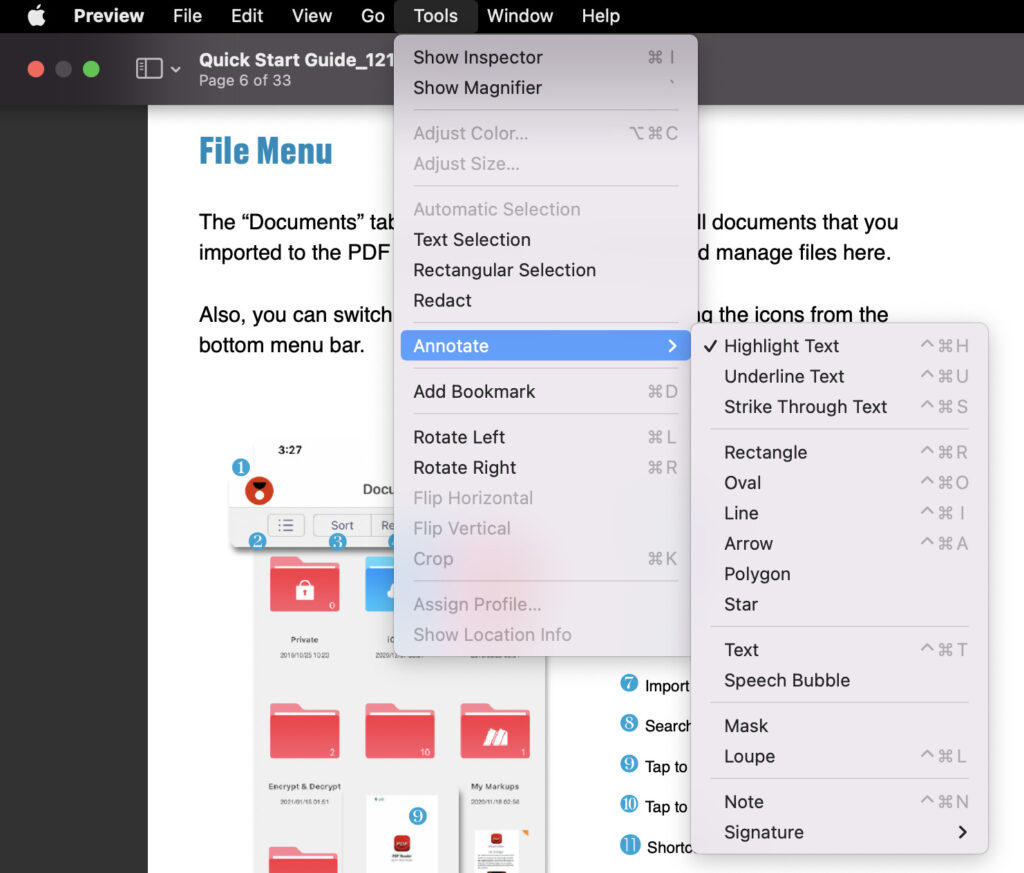Viewport: 1024px width, 873px height.
Task: Choose Show Inspector
Action: [x=545, y=57]
